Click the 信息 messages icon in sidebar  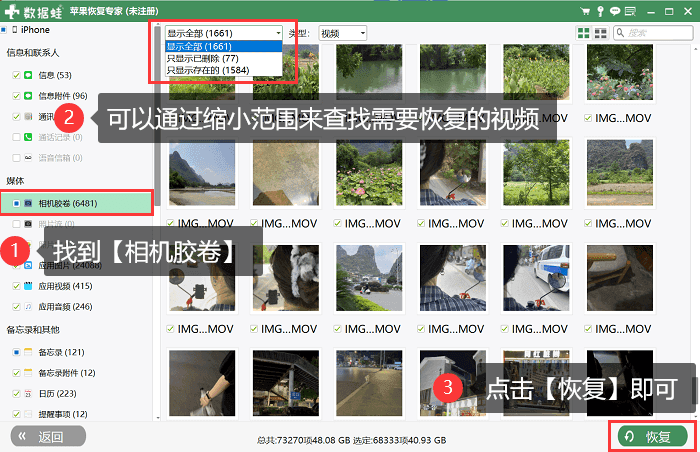coord(28,75)
